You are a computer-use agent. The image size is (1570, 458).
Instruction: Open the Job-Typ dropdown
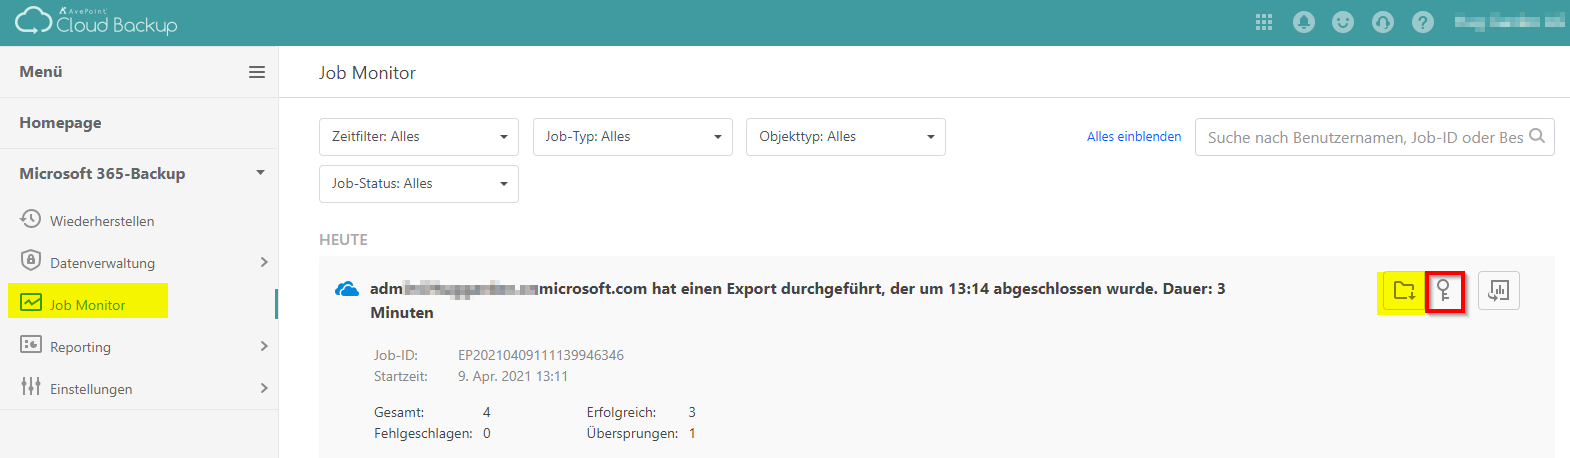coord(632,137)
